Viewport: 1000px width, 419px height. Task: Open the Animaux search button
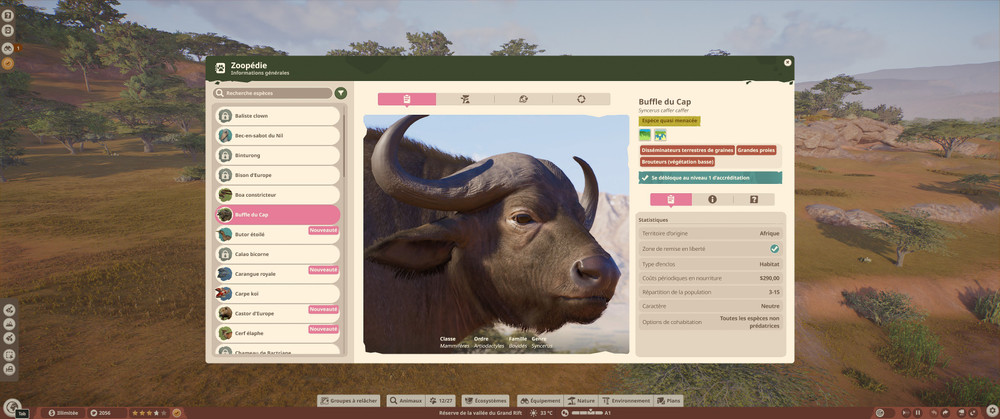[x=406, y=401]
